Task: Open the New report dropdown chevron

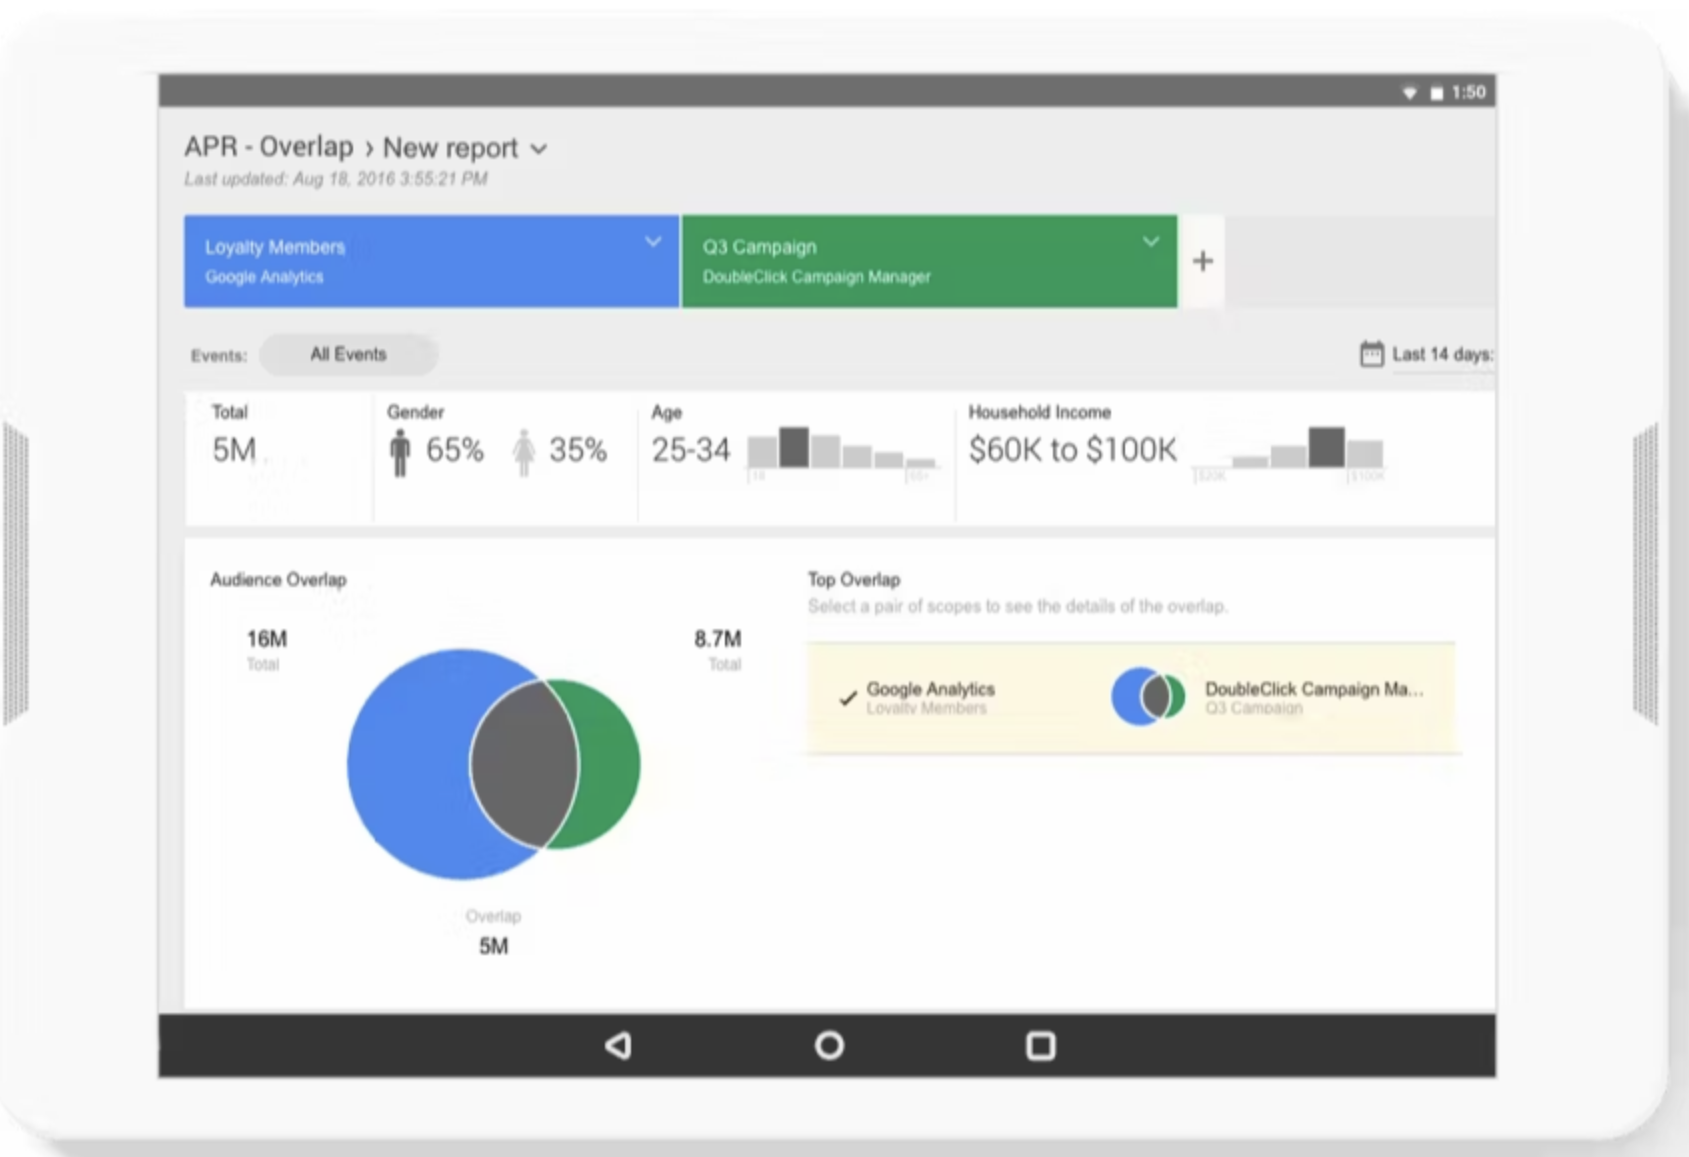Action: [x=539, y=149]
